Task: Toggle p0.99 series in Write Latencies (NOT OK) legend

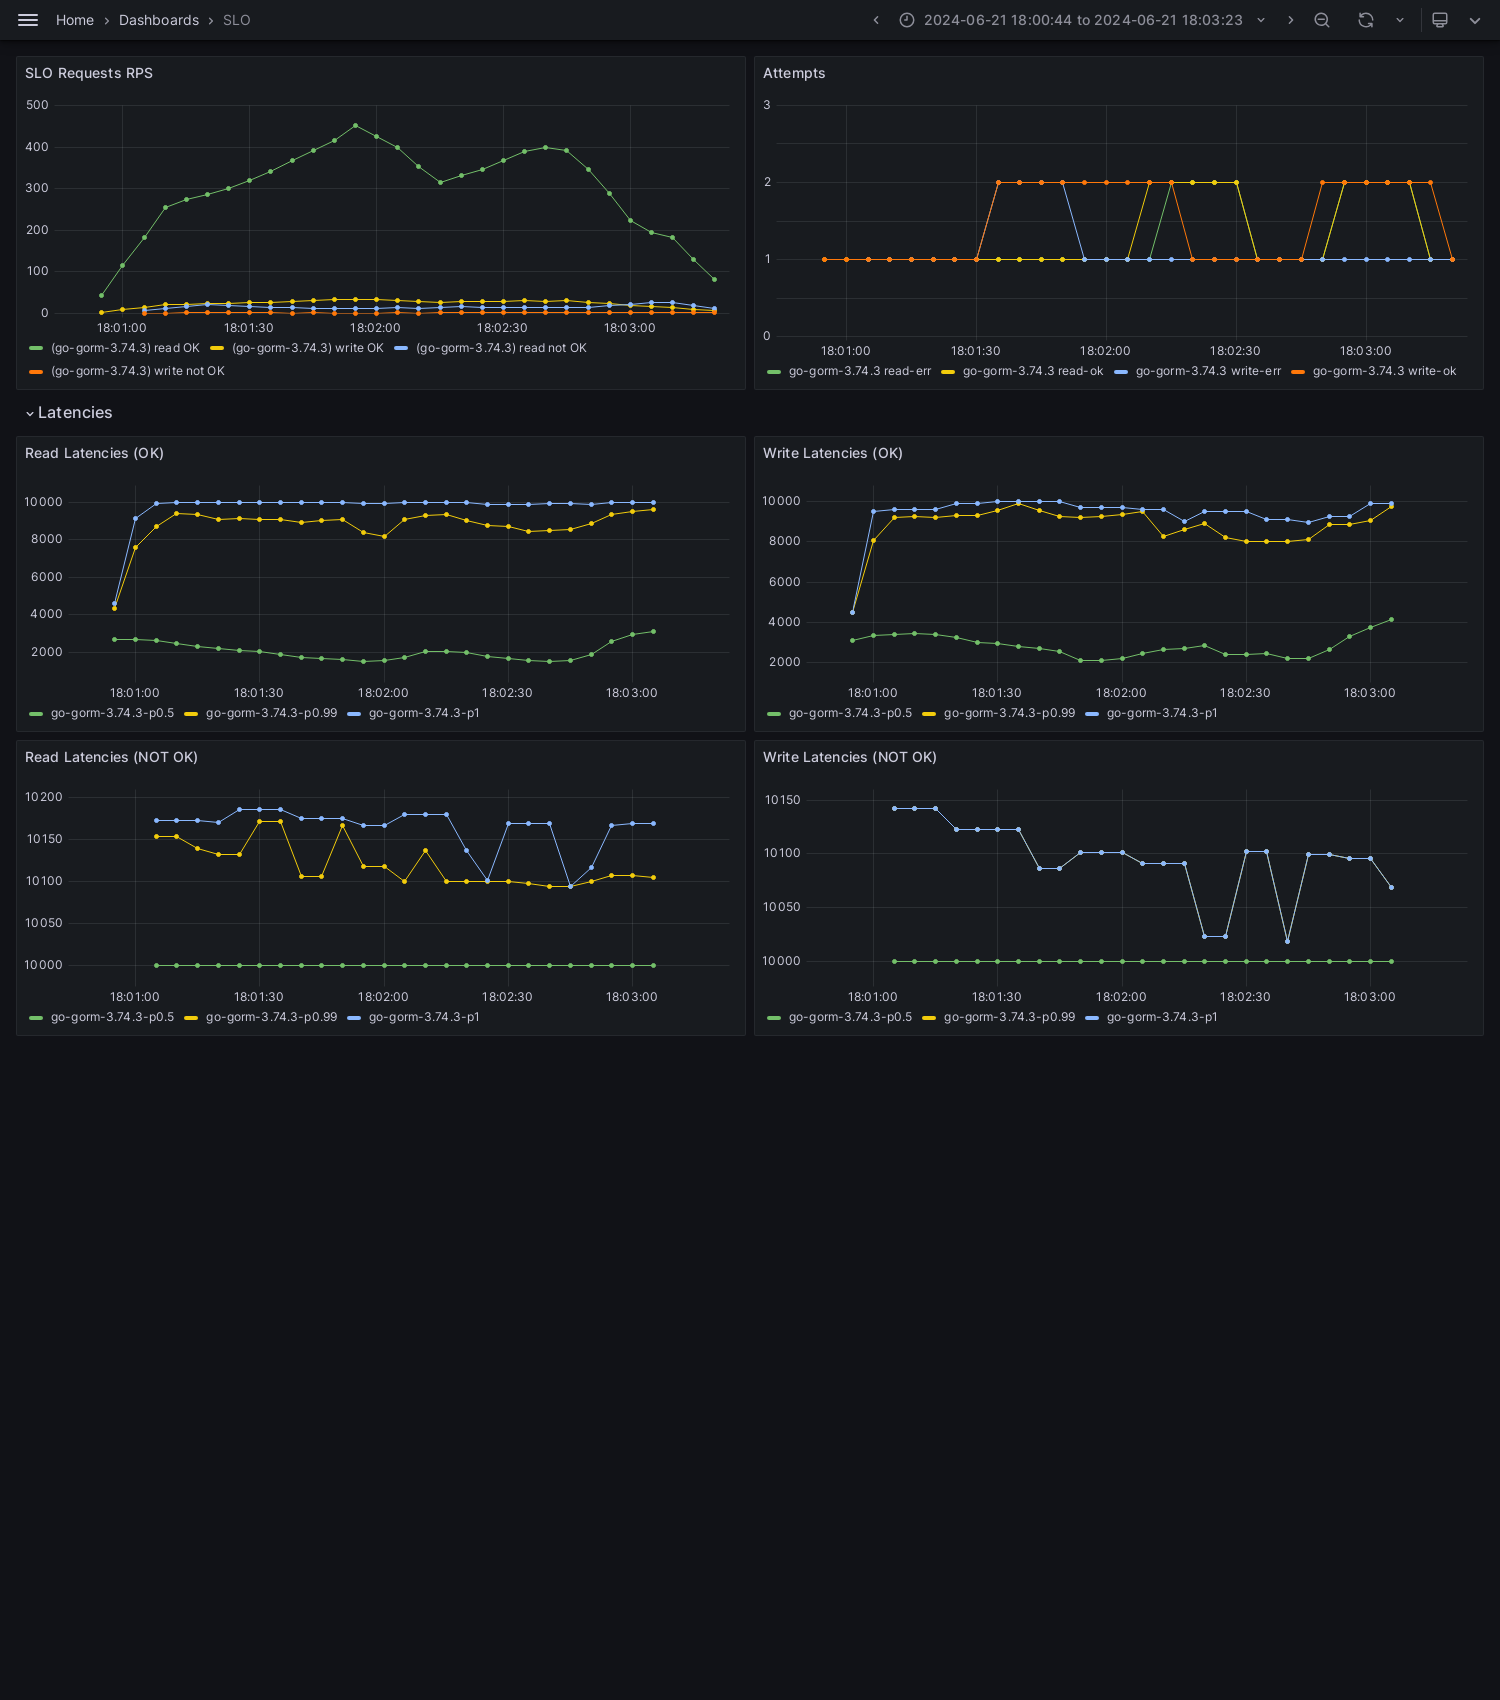Action: tap(1009, 1017)
